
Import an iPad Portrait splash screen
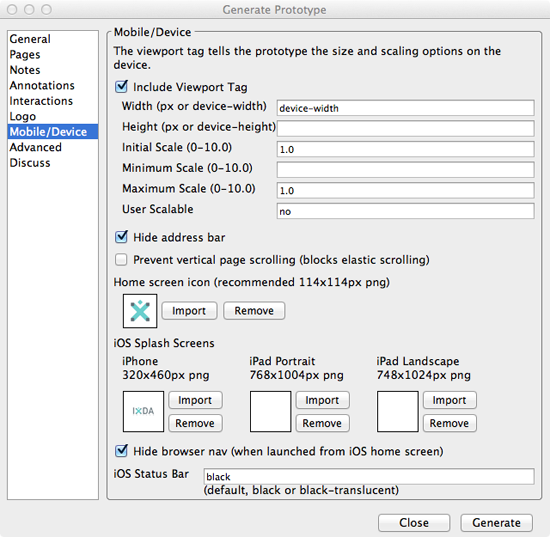[x=323, y=400]
